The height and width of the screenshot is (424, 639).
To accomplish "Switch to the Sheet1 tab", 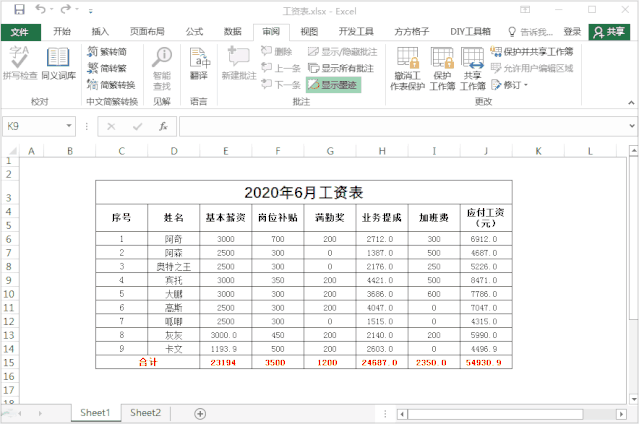I will click(x=95, y=413).
